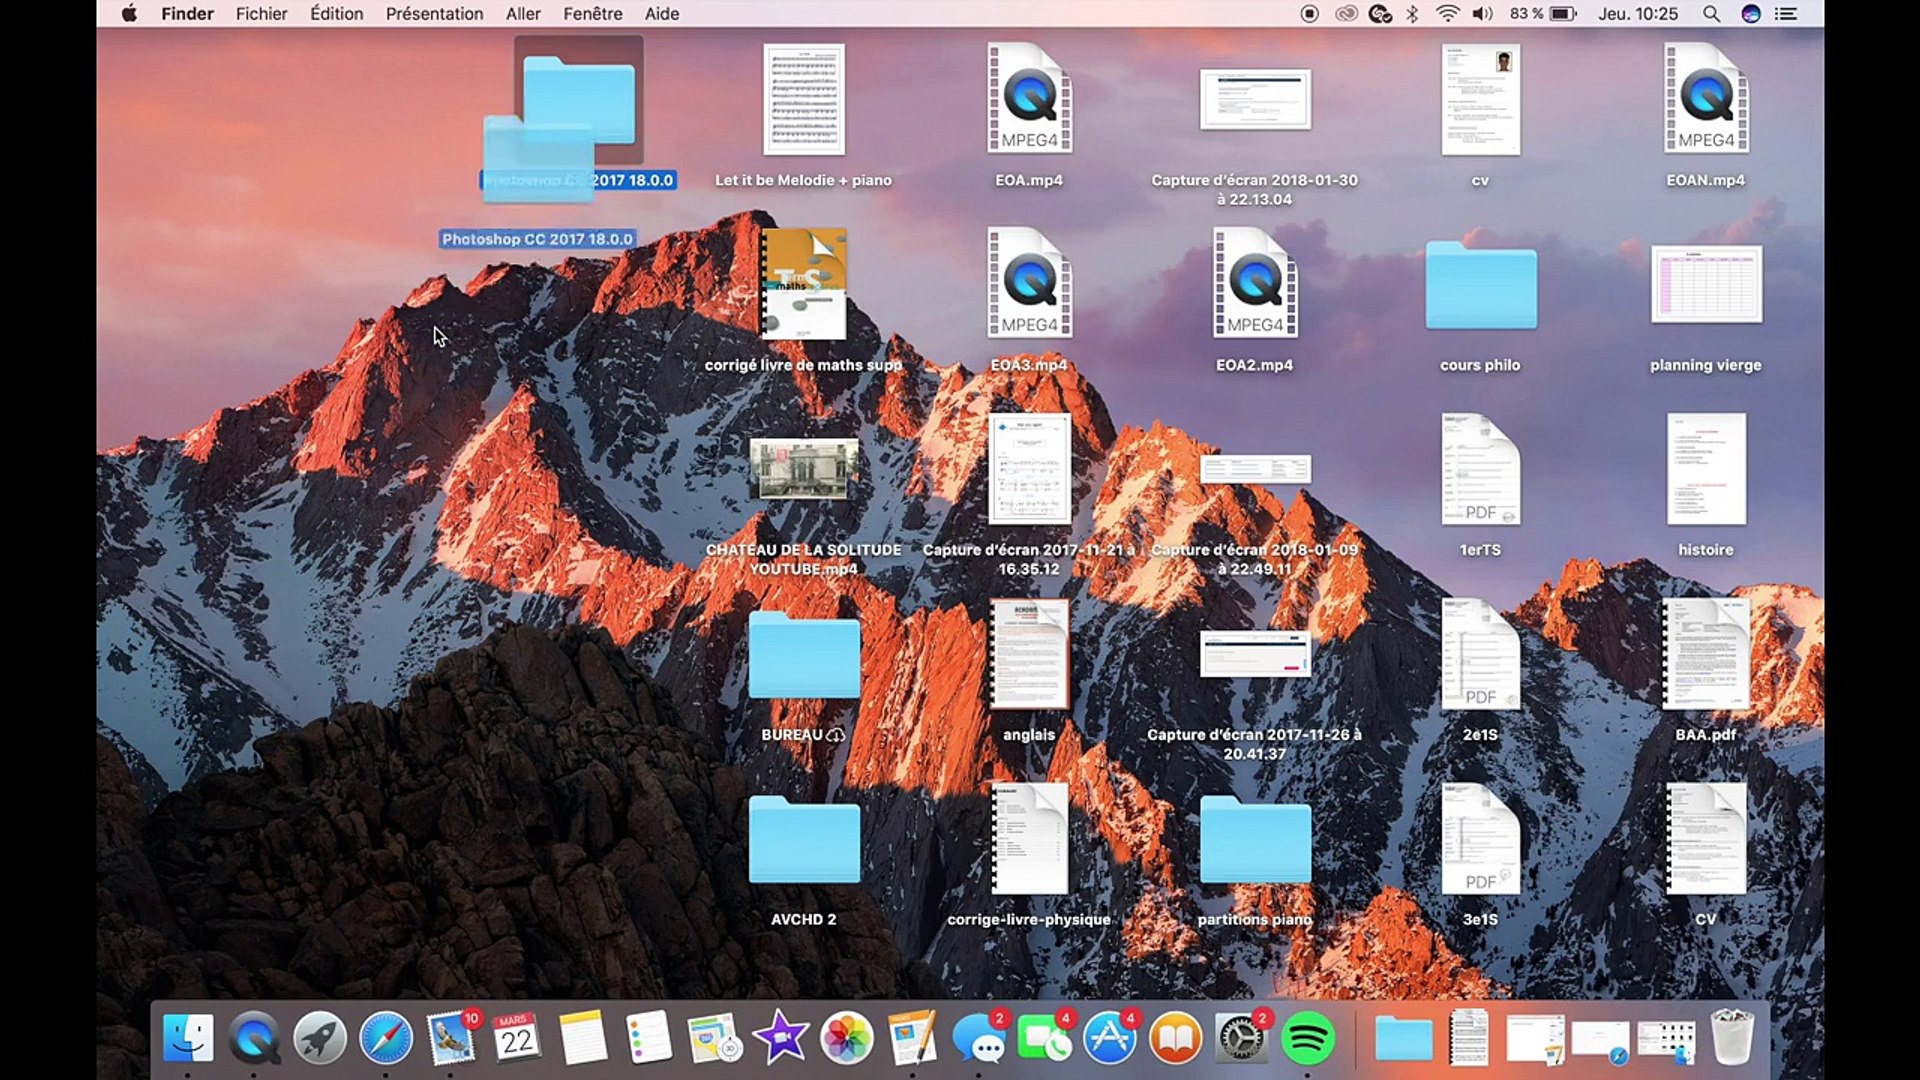The image size is (1920, 1080).
Task: Stop screen recording from the menu bar
Action: tap(1309, 14)
